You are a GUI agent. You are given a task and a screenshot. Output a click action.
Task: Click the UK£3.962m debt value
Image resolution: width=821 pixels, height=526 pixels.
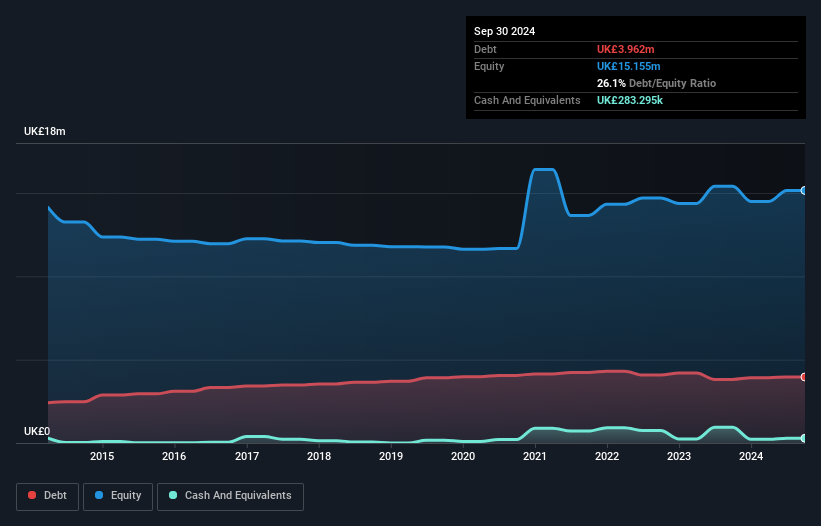(x=626, y=49)
